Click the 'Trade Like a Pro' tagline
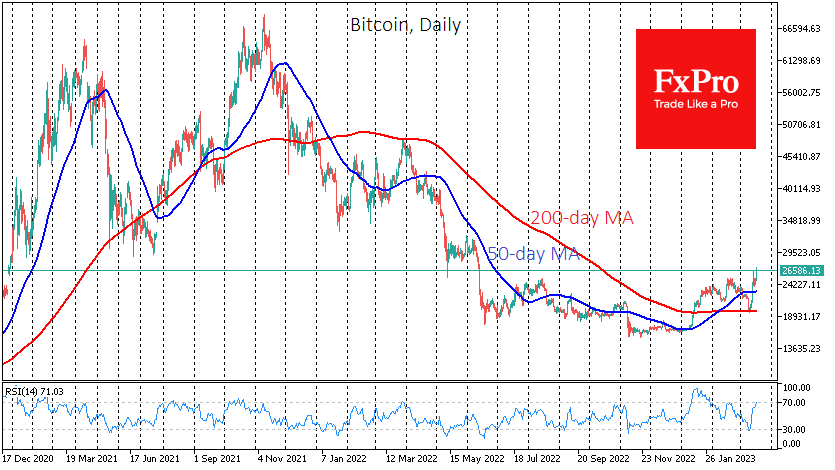Screen dimensions: 835x470 tap(695, 103)
